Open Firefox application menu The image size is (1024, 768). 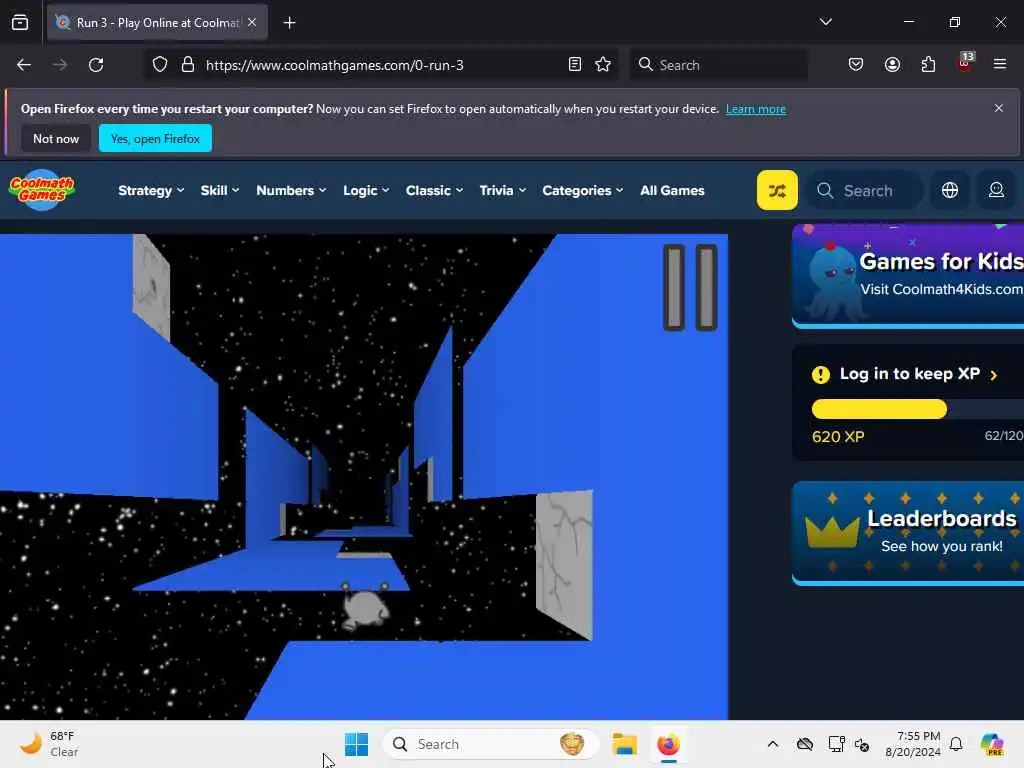coord(1000,65)
